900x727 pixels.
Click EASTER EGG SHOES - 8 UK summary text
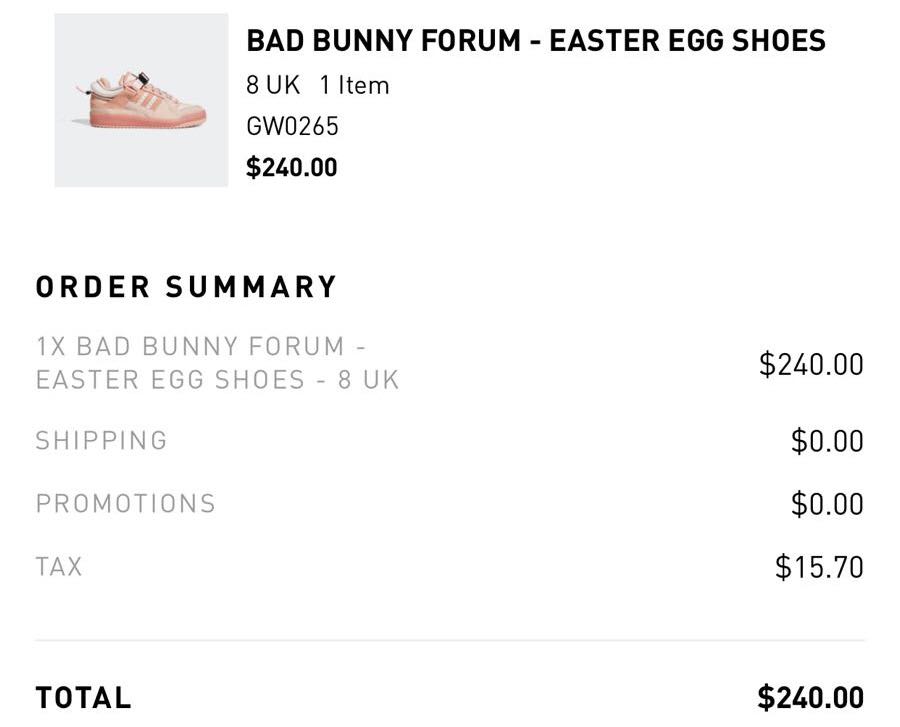coord(218,380)
